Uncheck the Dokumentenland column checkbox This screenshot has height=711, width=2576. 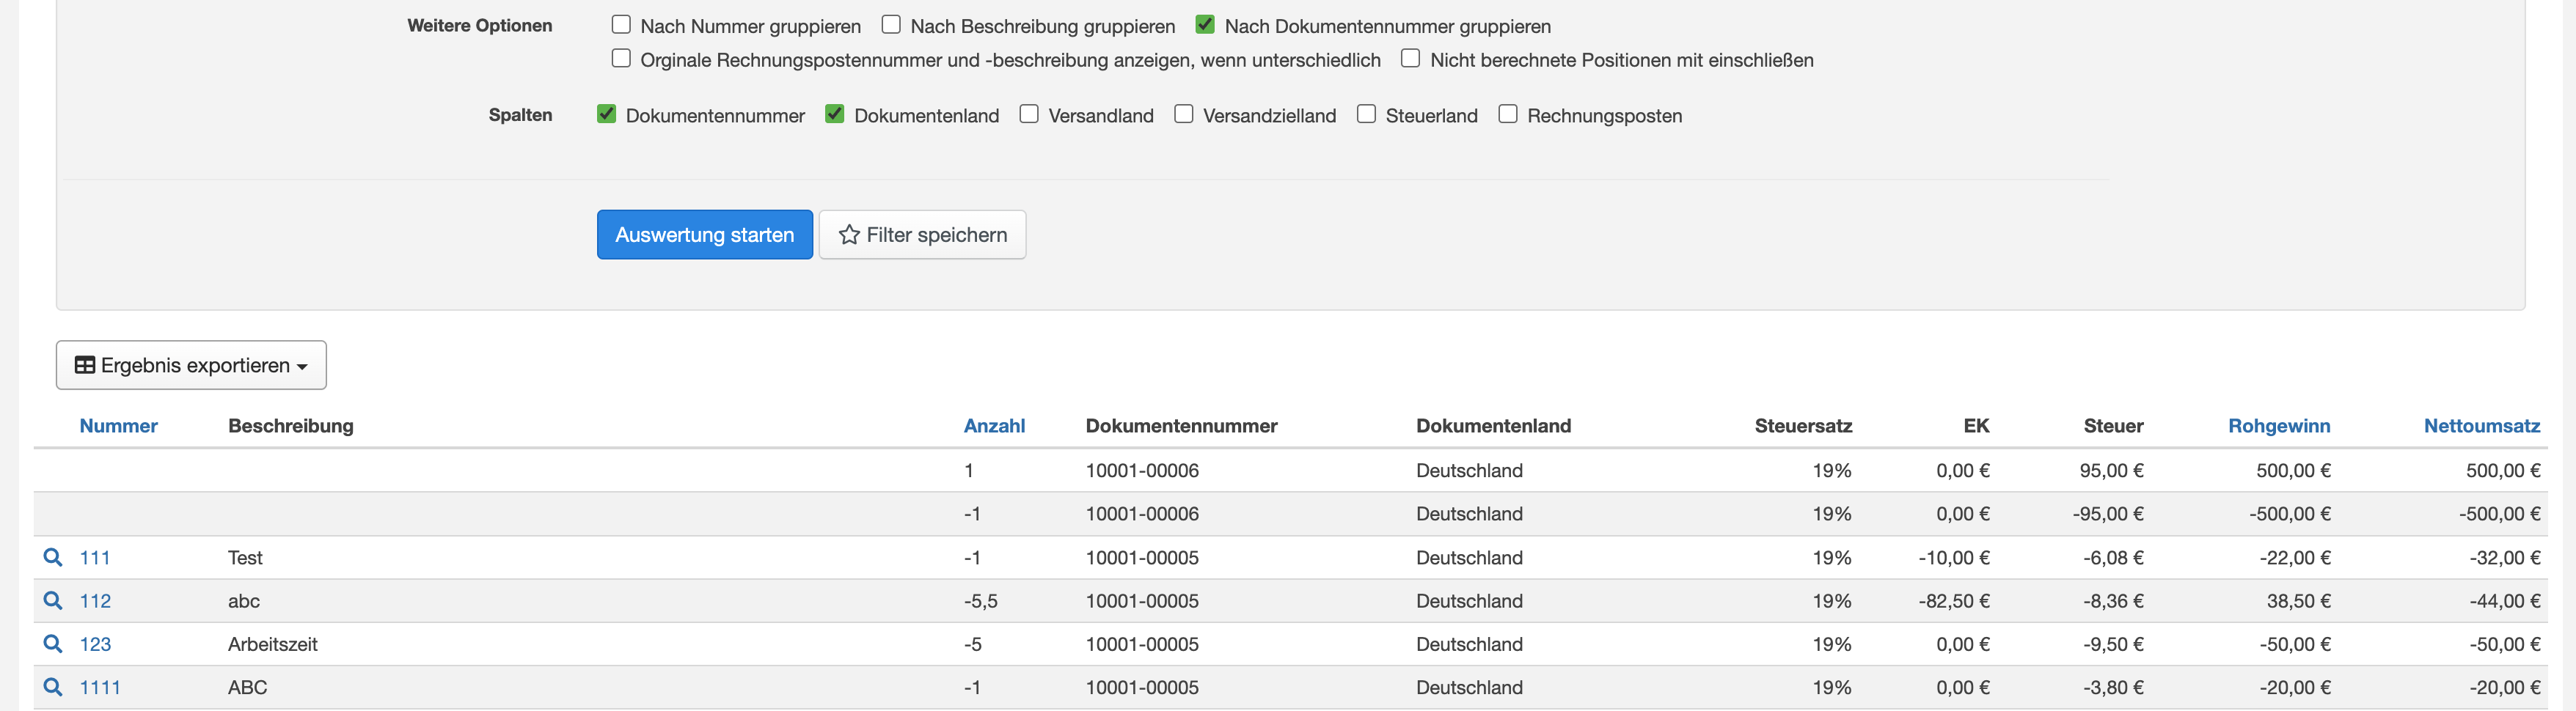point(834,114)
